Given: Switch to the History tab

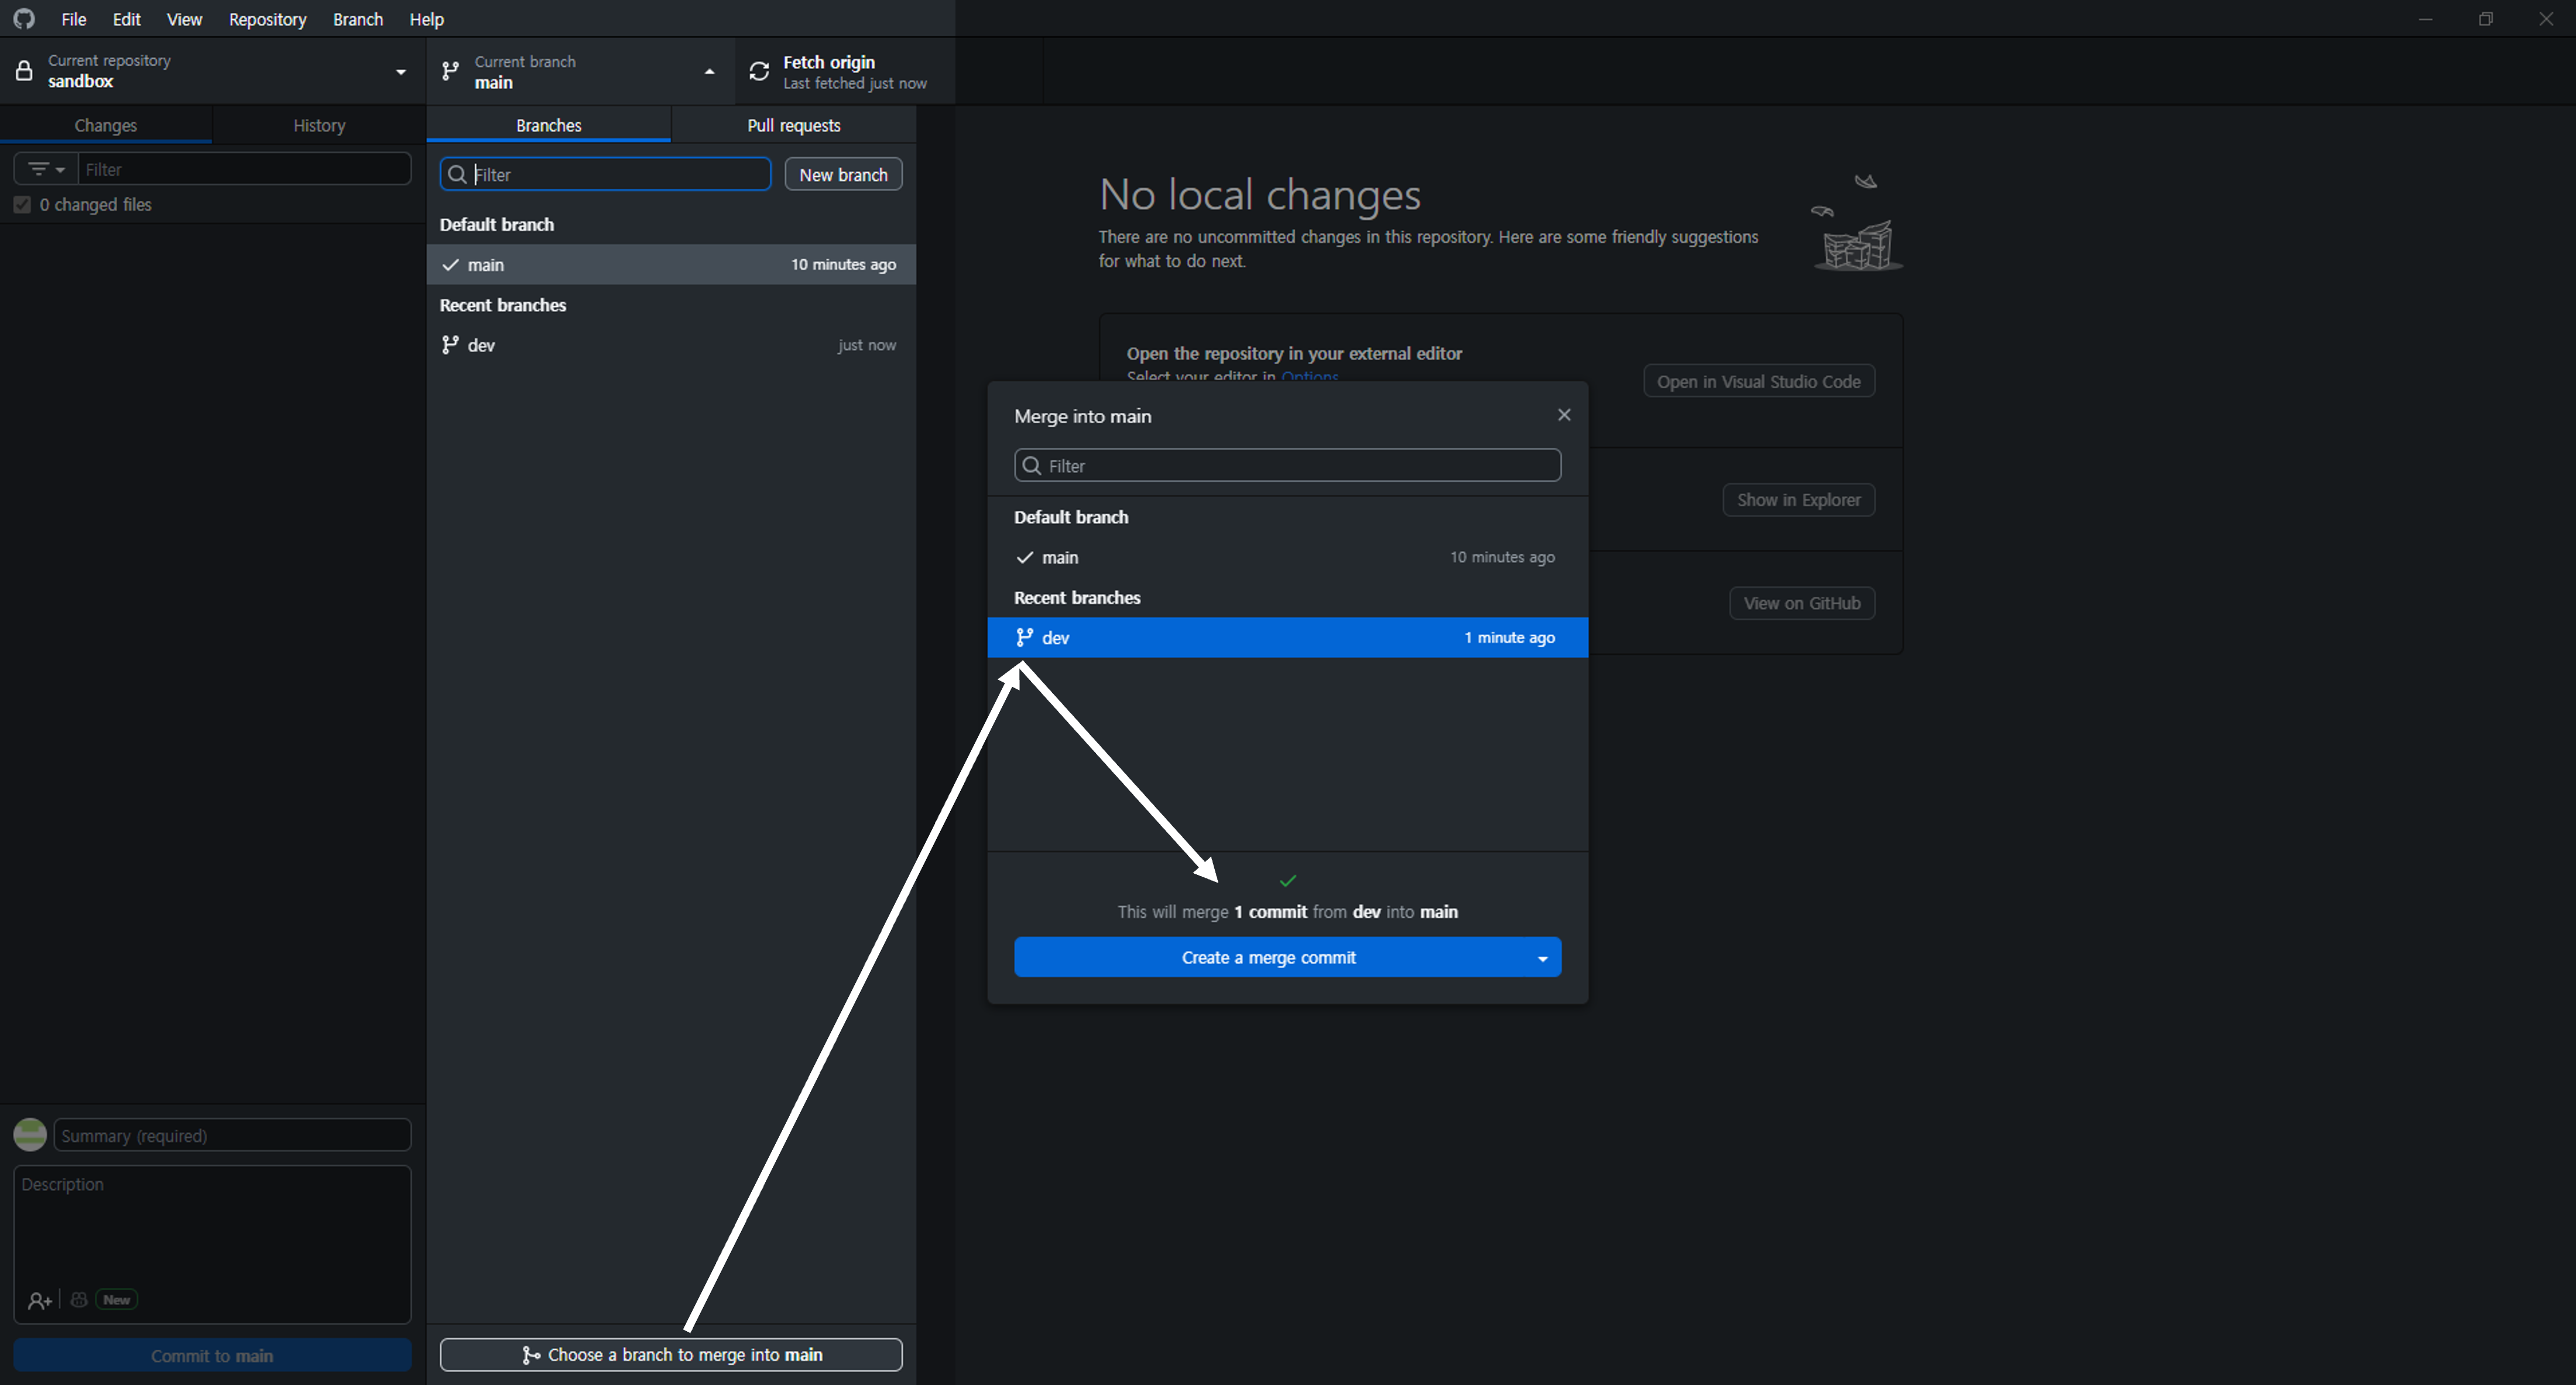Looking at the screenshot, I should (319, 125).
